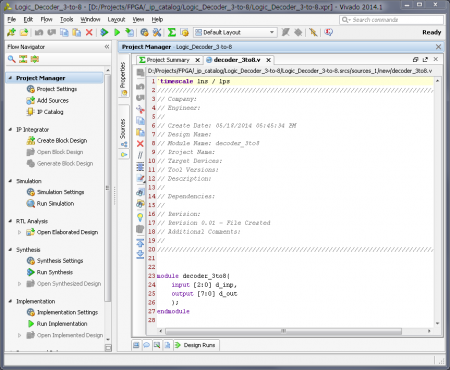450x370 pixels.
Task: Click the Flow Navigator scrollbar up arrow
Action: tap(108, 70)
